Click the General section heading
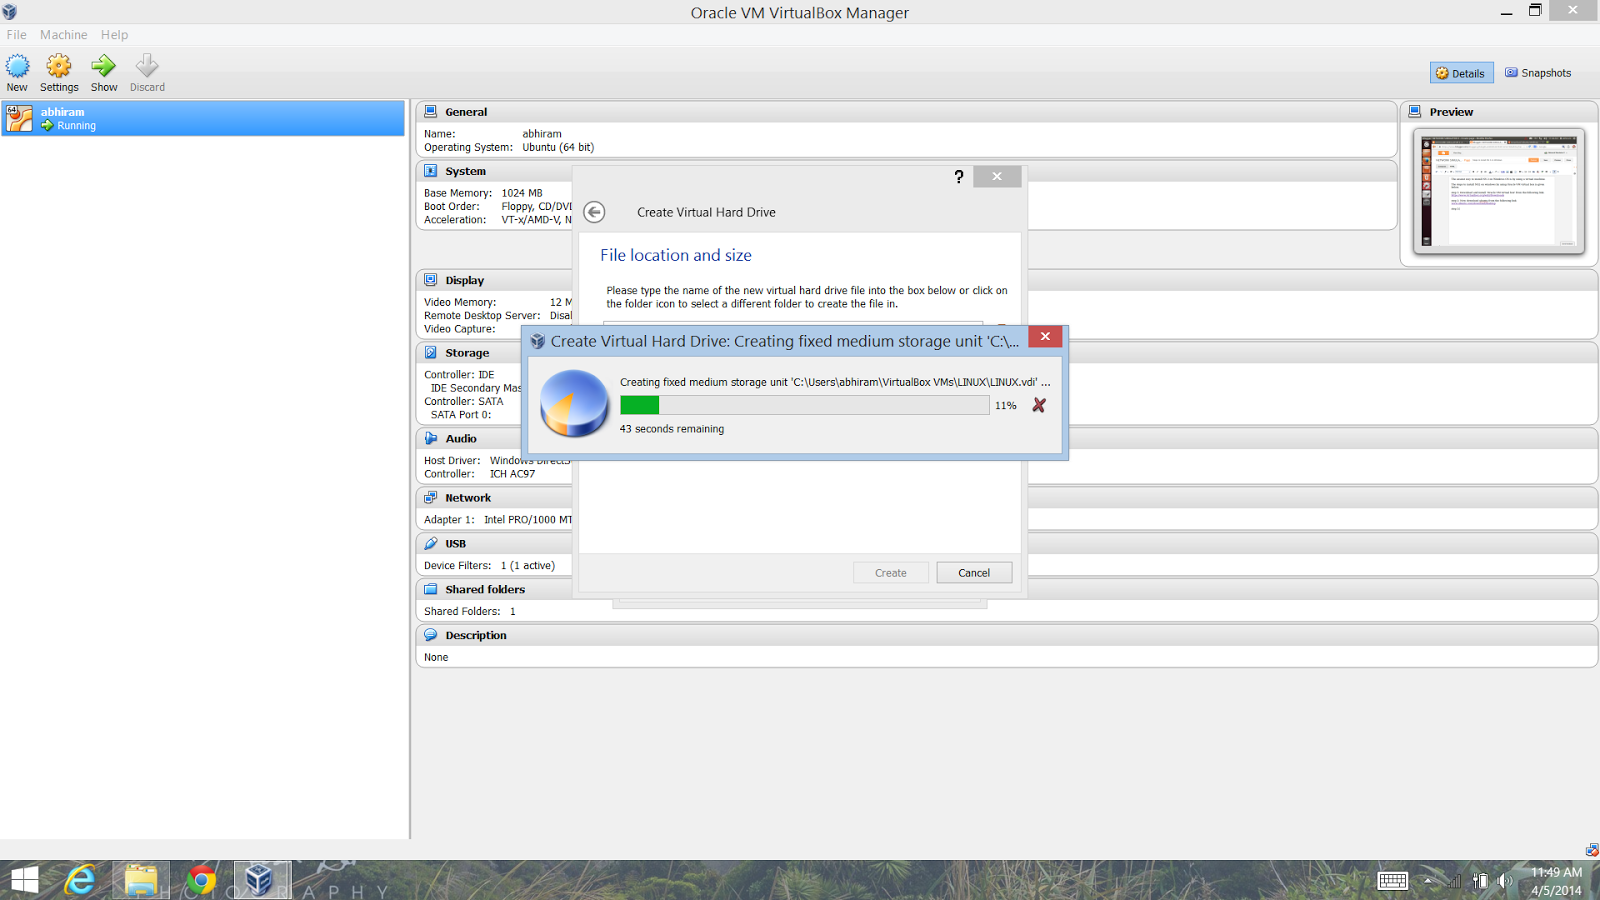This screenshot has width=1600, height=900. coord(466,112)
